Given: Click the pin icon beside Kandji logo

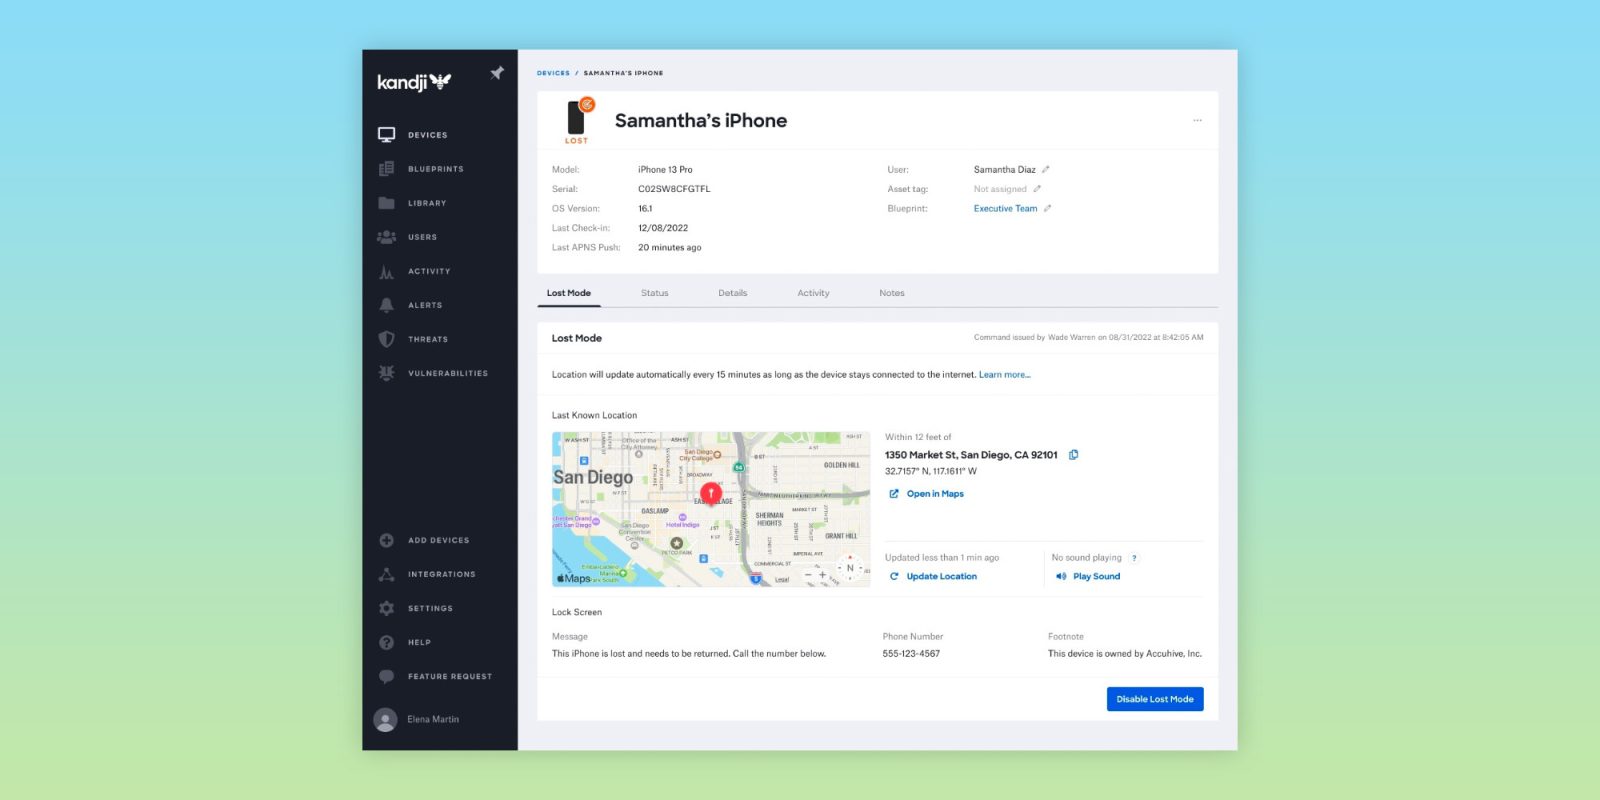Looking at the screenshot, I should coord(497,73).
